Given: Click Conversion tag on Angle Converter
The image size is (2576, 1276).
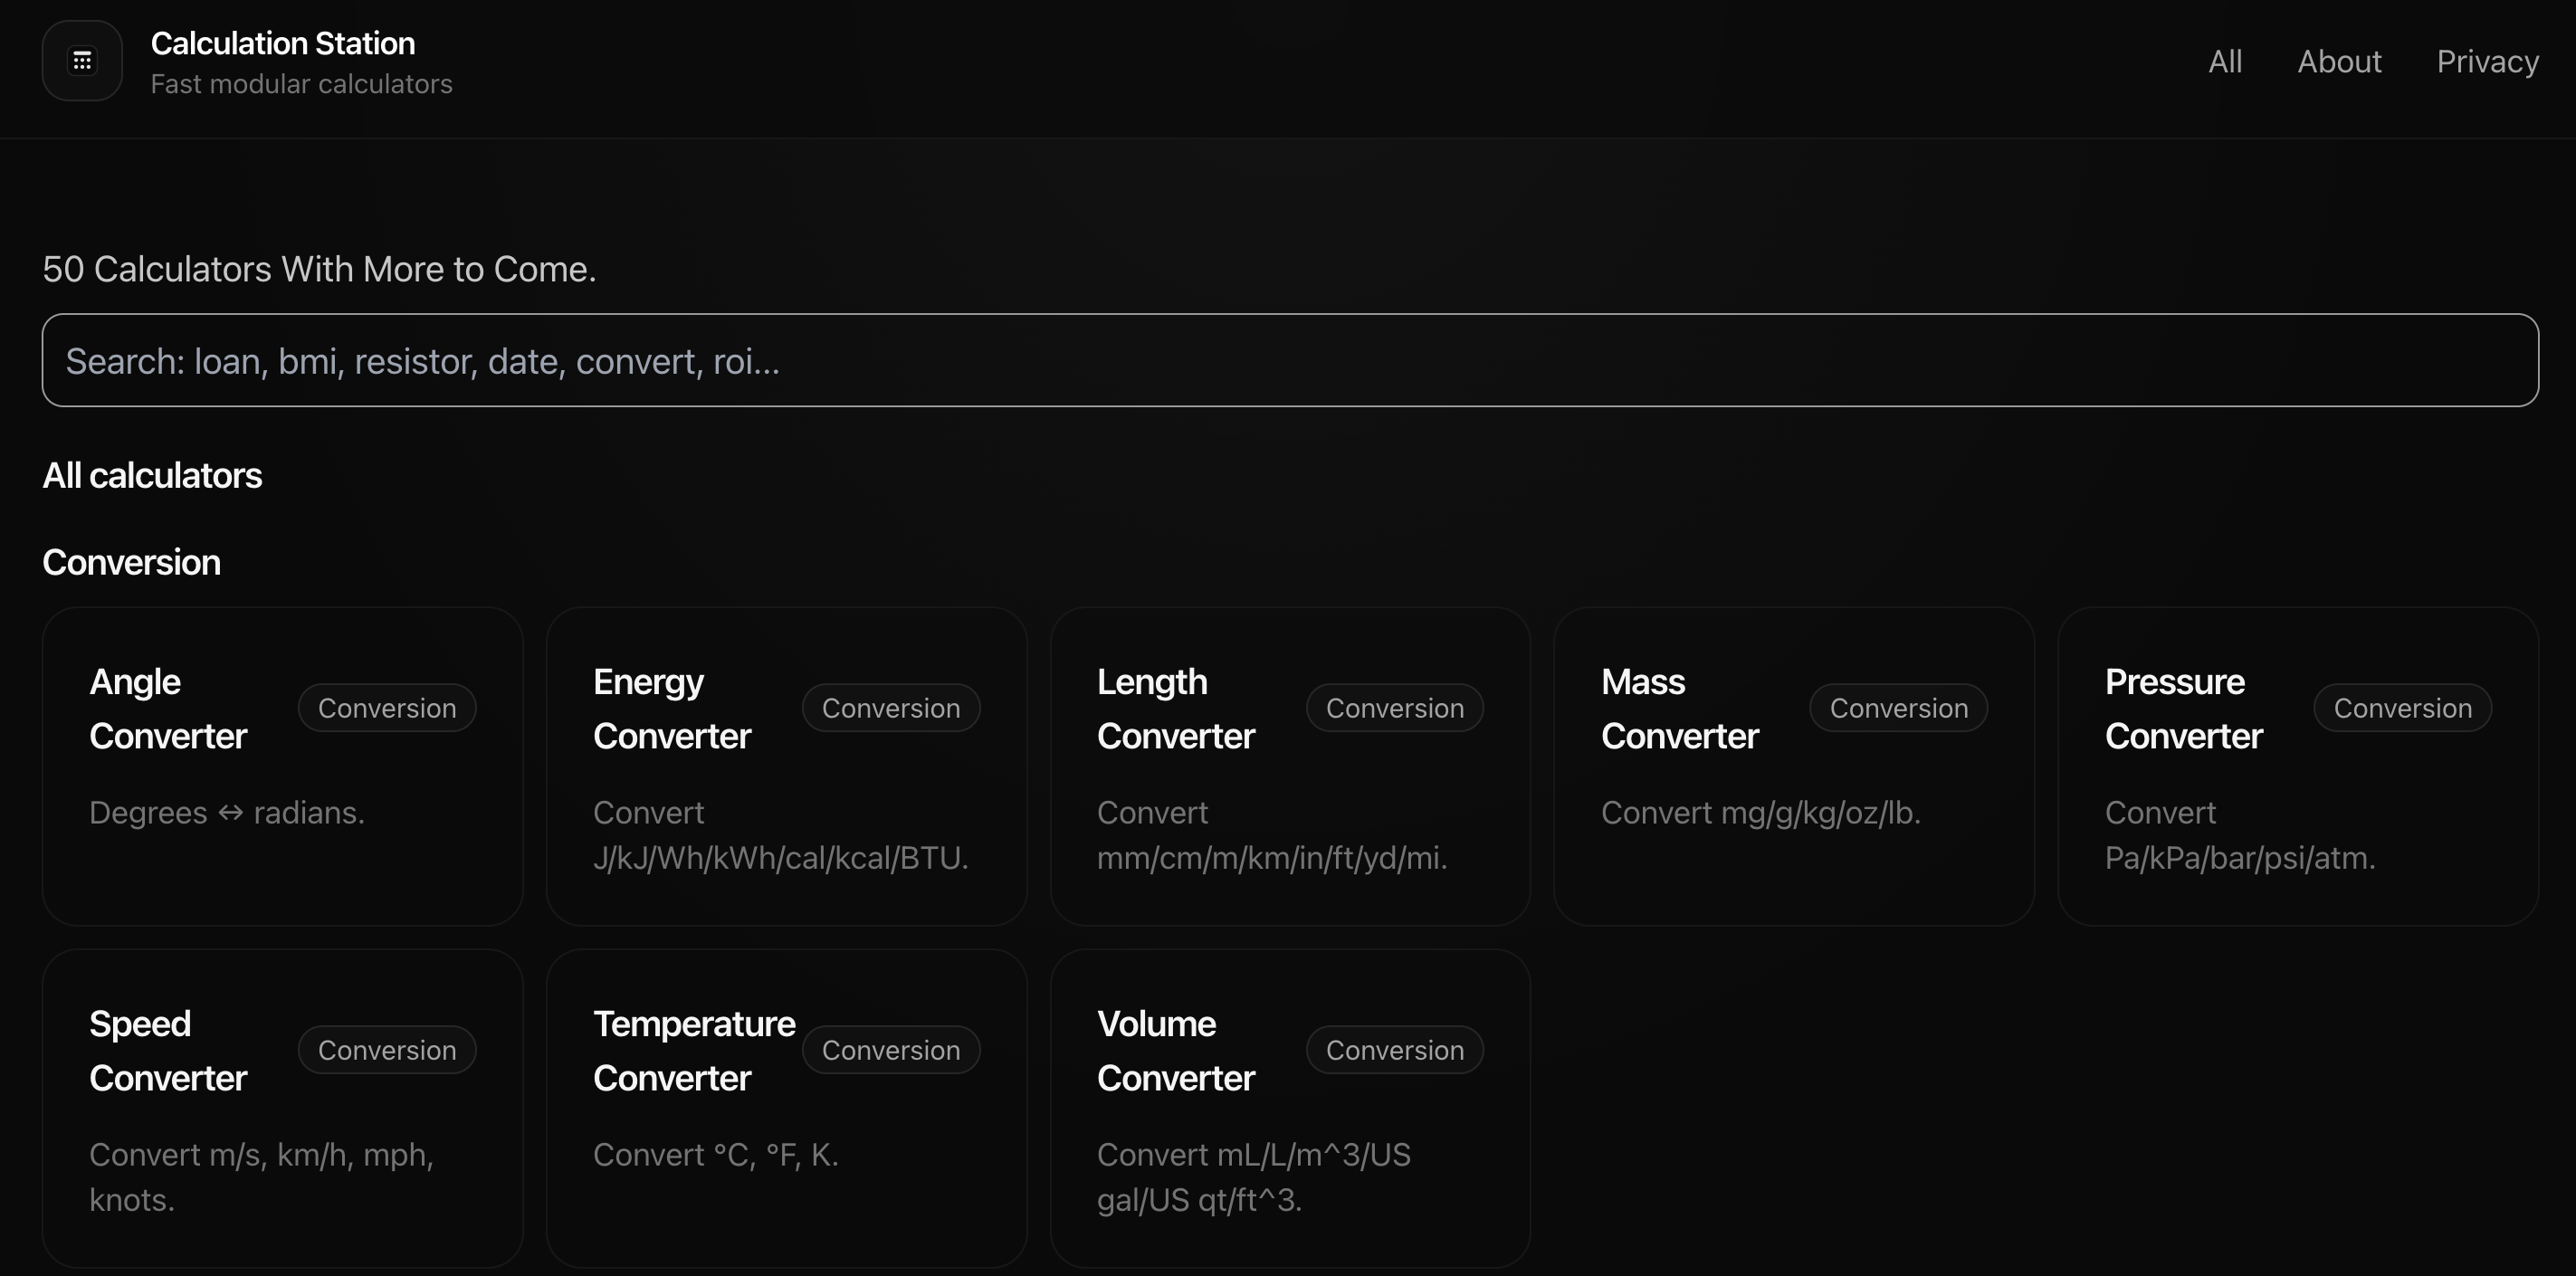Looking at the screenshot, I should click(387, 709).
